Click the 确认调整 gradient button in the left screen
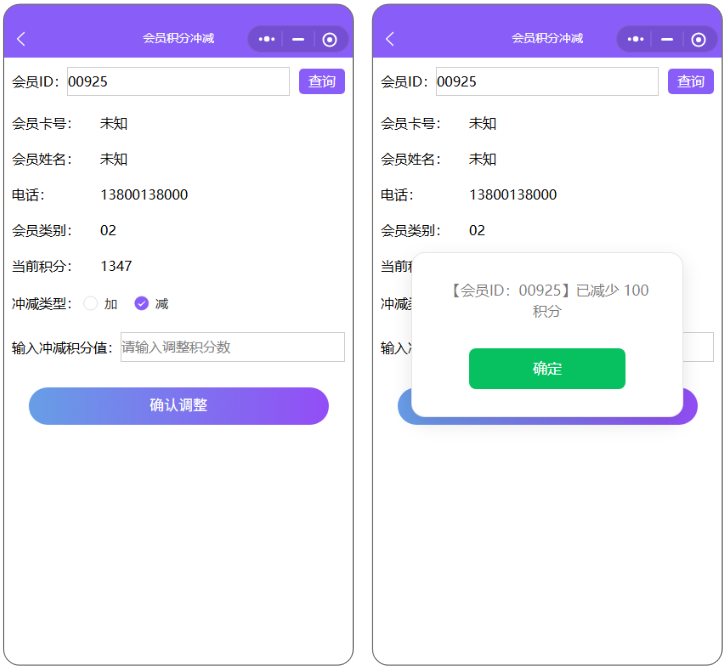 (x=179, y=406)
